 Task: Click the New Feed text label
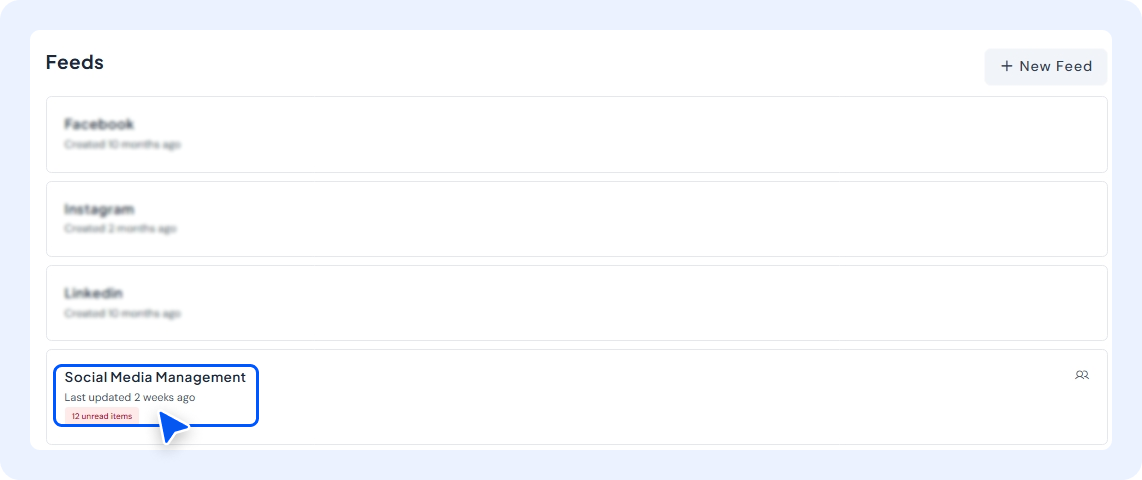point(1055,66)
